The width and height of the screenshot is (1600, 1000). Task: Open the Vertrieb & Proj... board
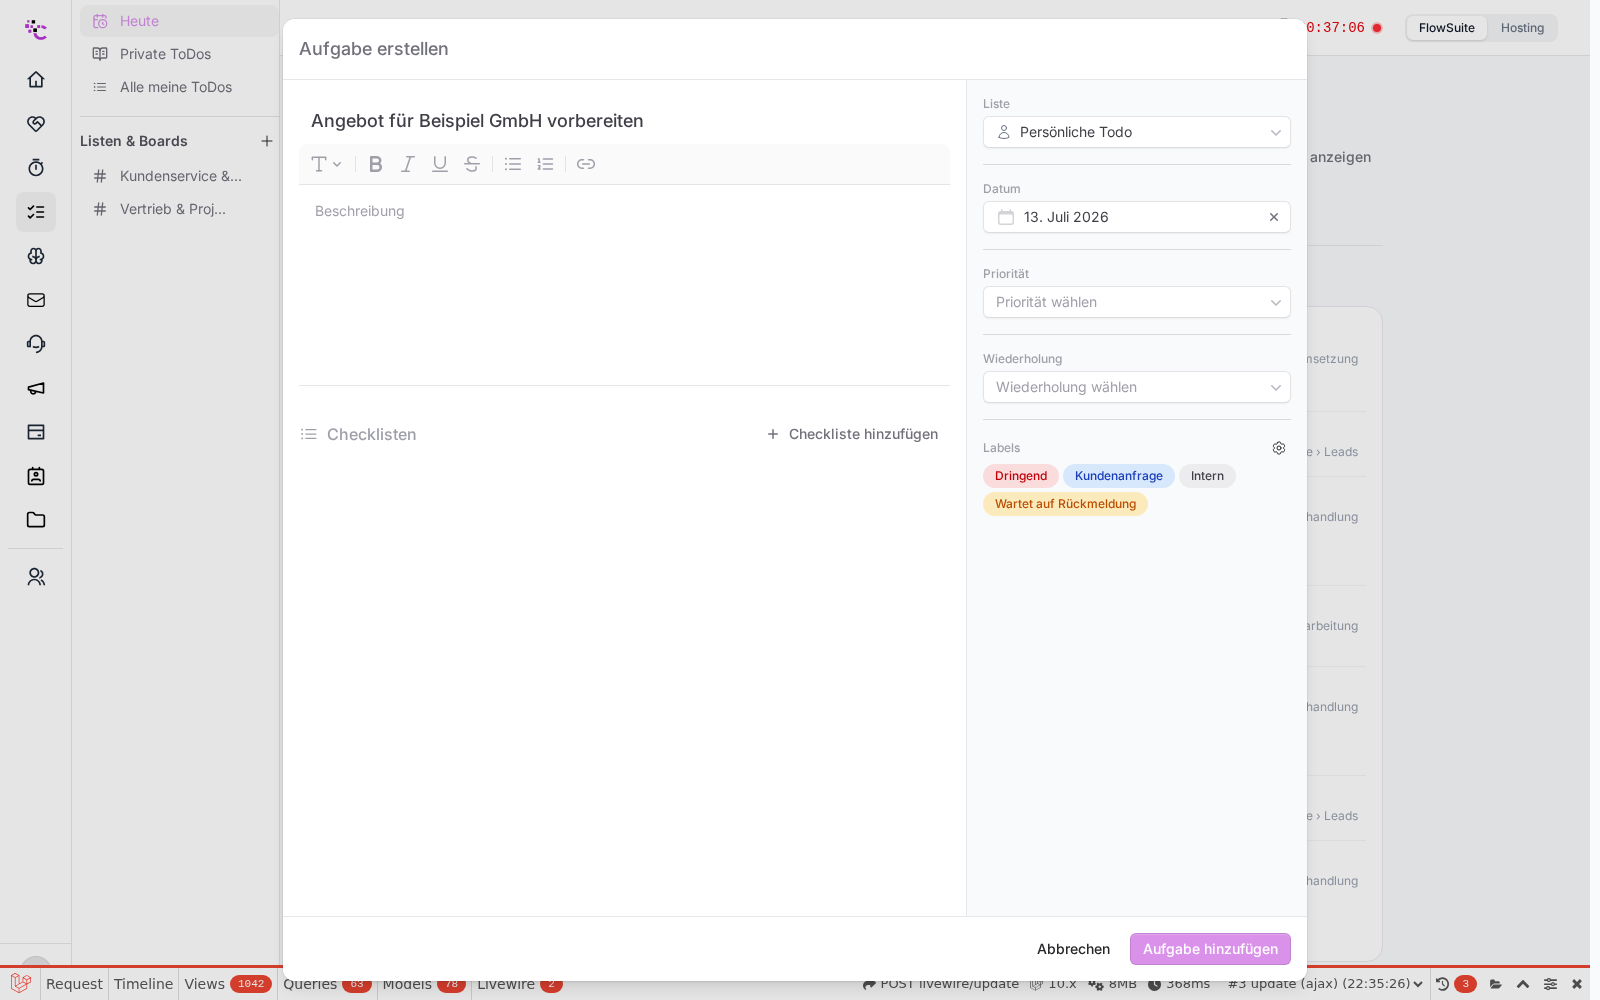[179, 209]
